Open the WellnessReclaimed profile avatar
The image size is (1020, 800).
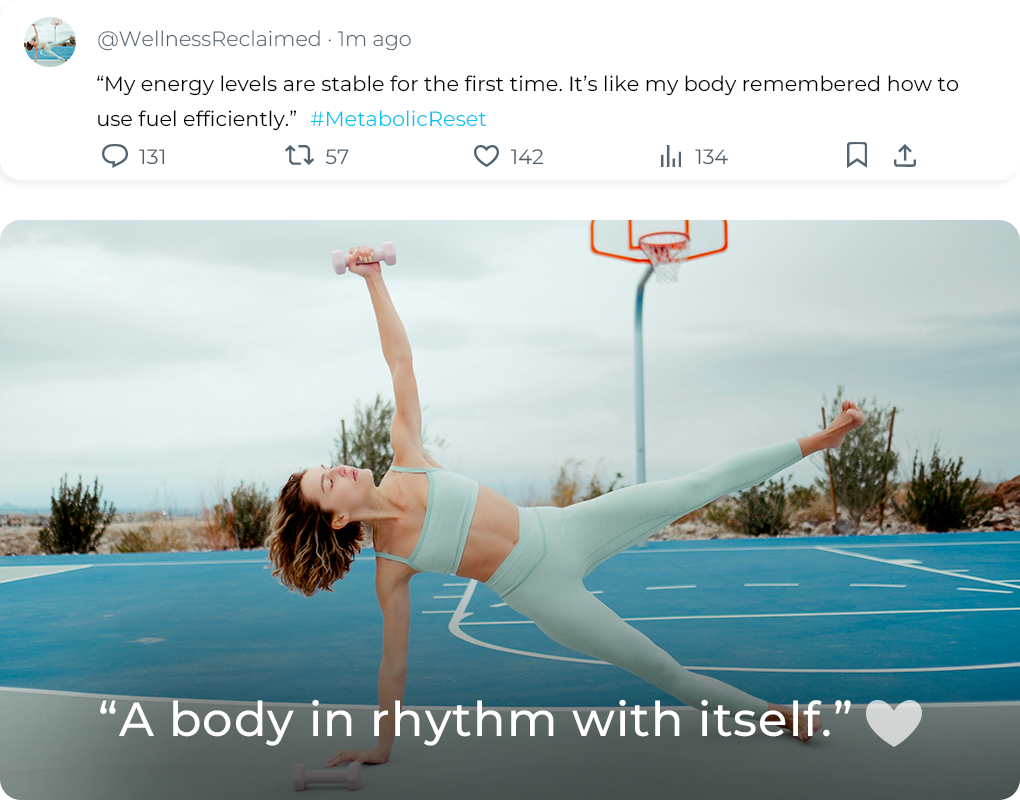tap(50, 42)
